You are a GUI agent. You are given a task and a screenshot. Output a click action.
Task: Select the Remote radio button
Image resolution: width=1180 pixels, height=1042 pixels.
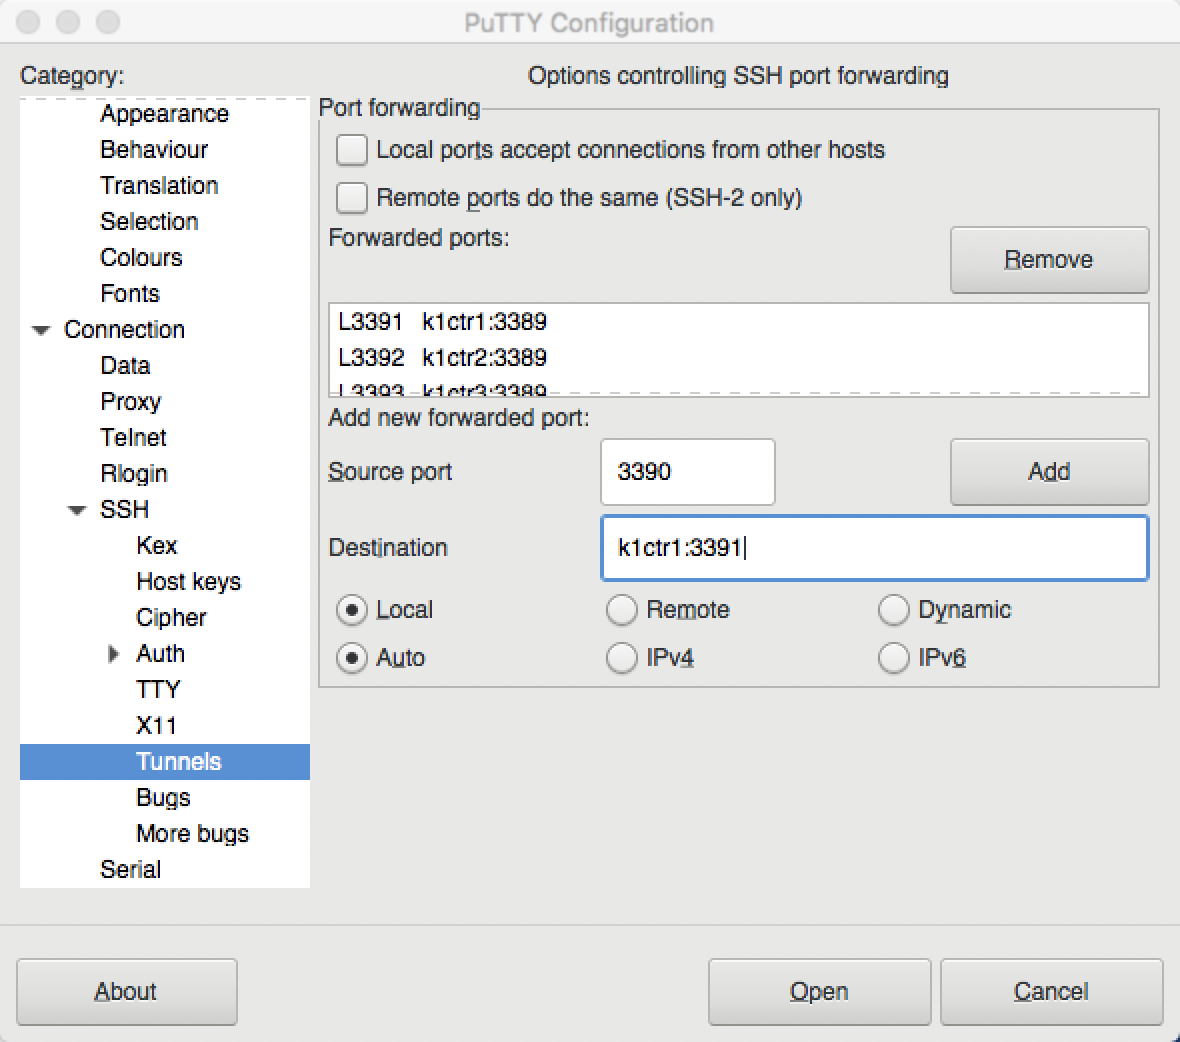tap(622, 610)
